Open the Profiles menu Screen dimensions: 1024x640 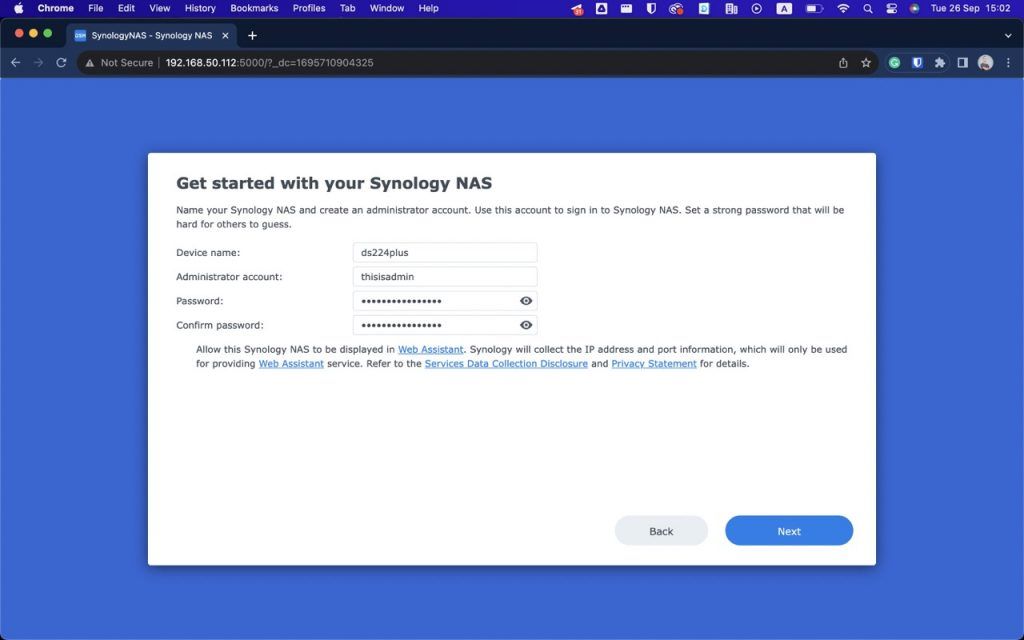(x=309, y=8)
